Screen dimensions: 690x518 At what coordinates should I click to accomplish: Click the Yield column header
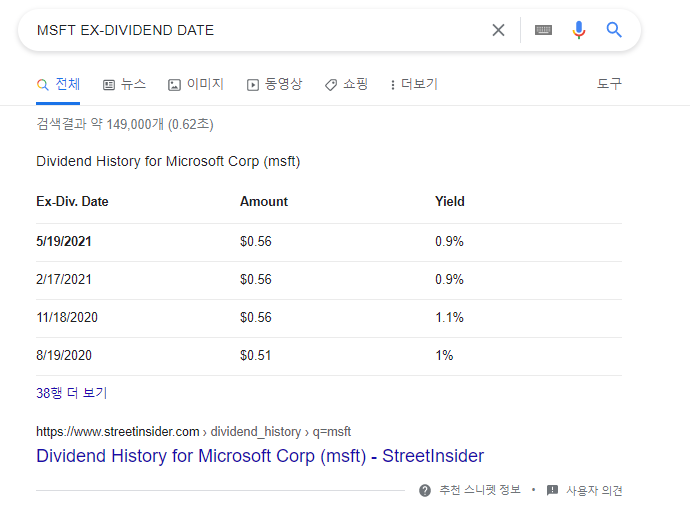(x=450, y=201)
